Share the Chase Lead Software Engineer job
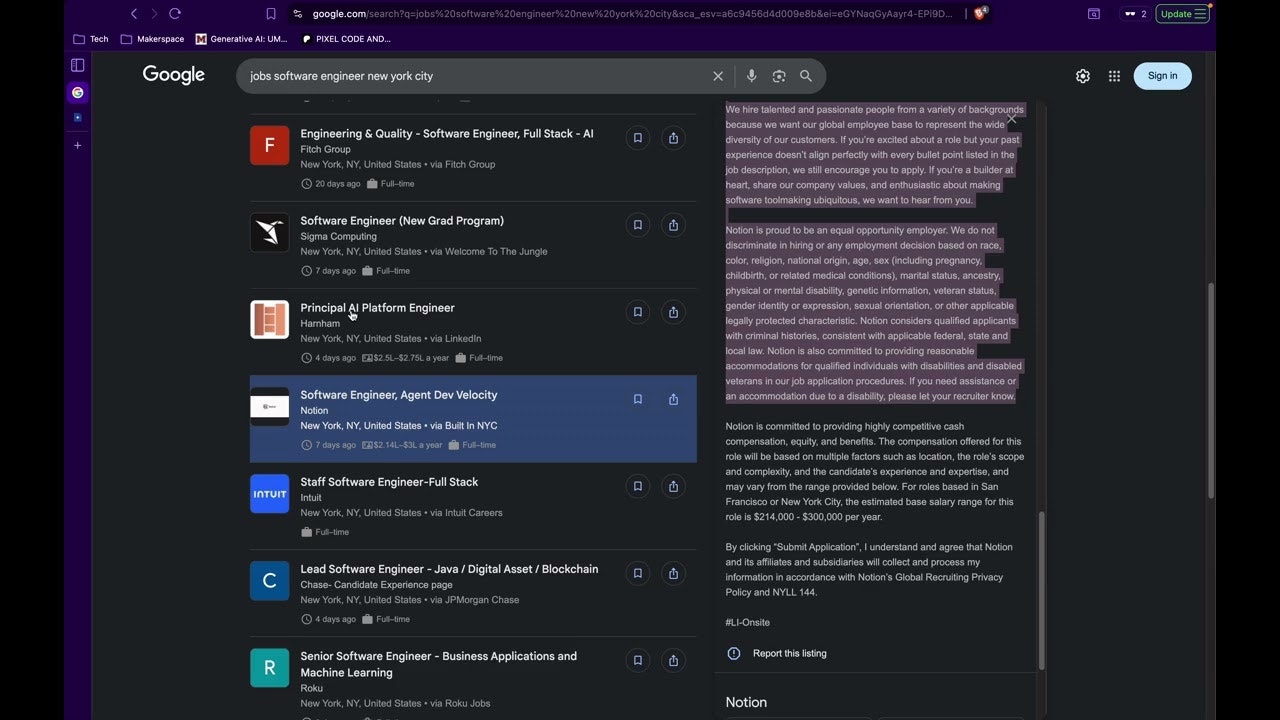This screenshot has width=1280, height=720. (x=673, y=573)
